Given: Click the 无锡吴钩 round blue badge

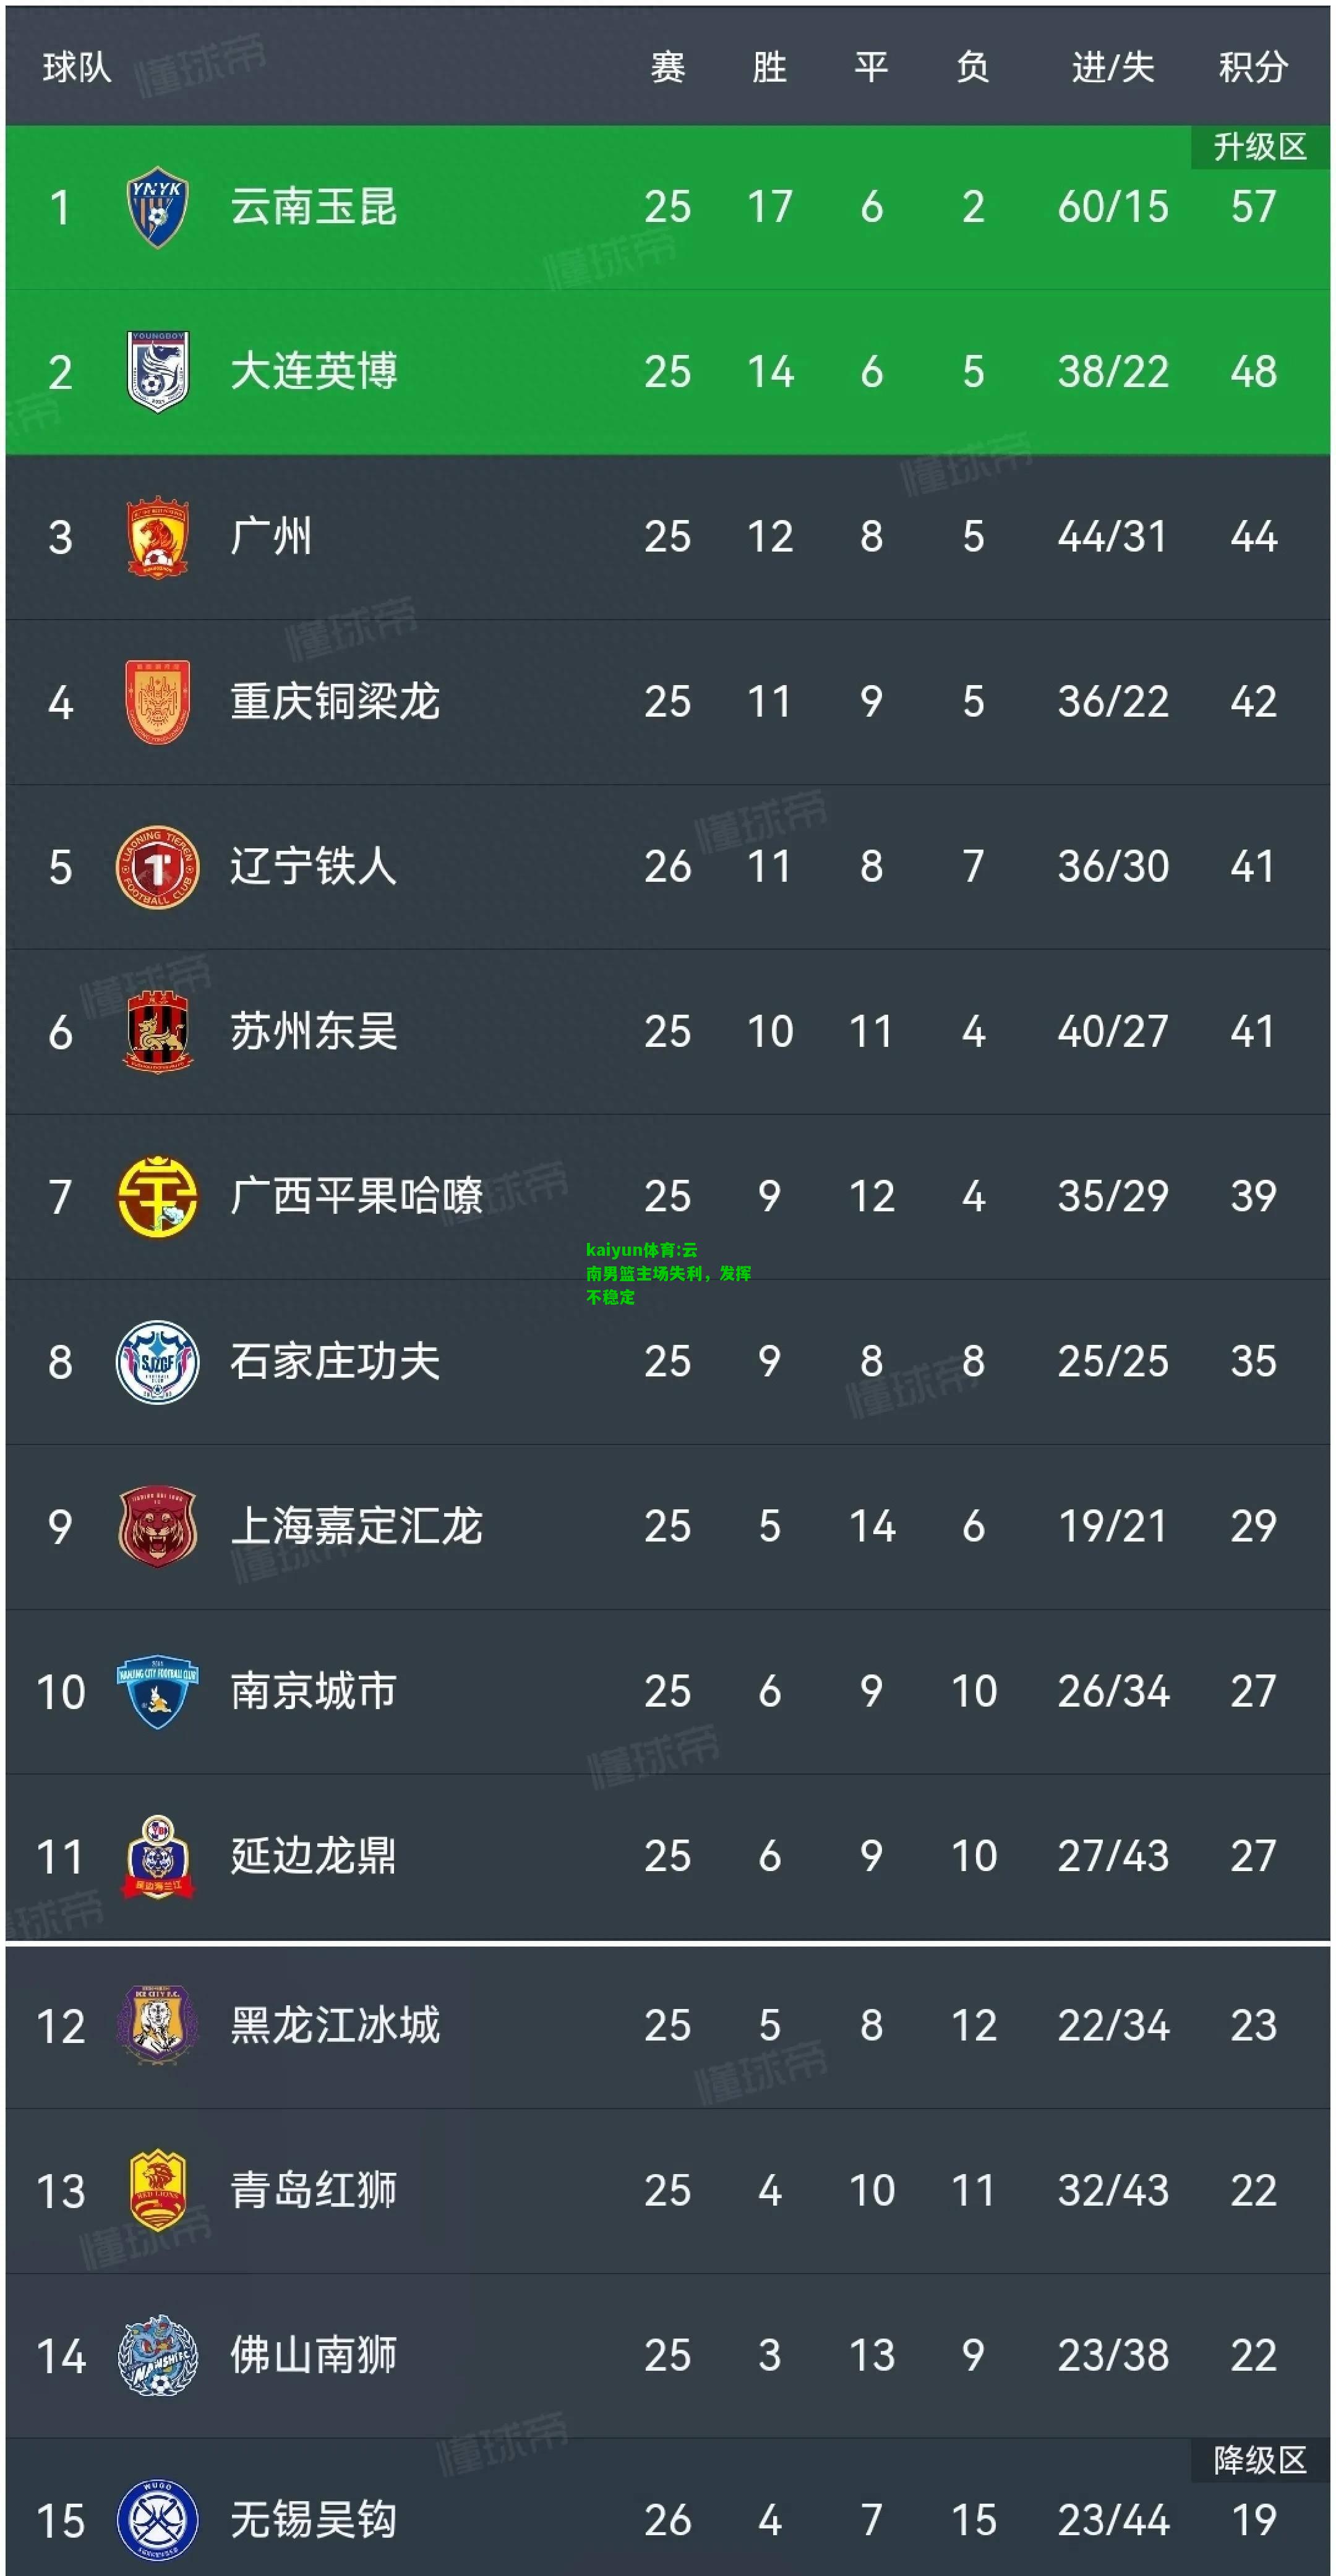Looking at the screenshot, I should point(158,2519).
